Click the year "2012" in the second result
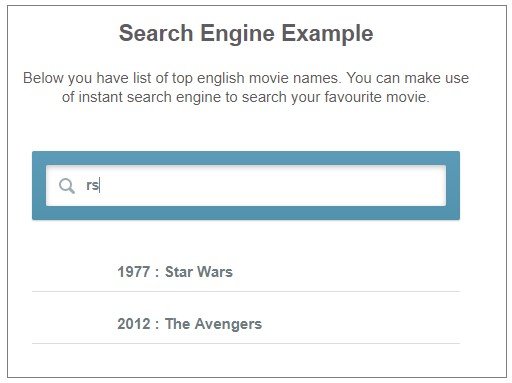 coord(134,324)
